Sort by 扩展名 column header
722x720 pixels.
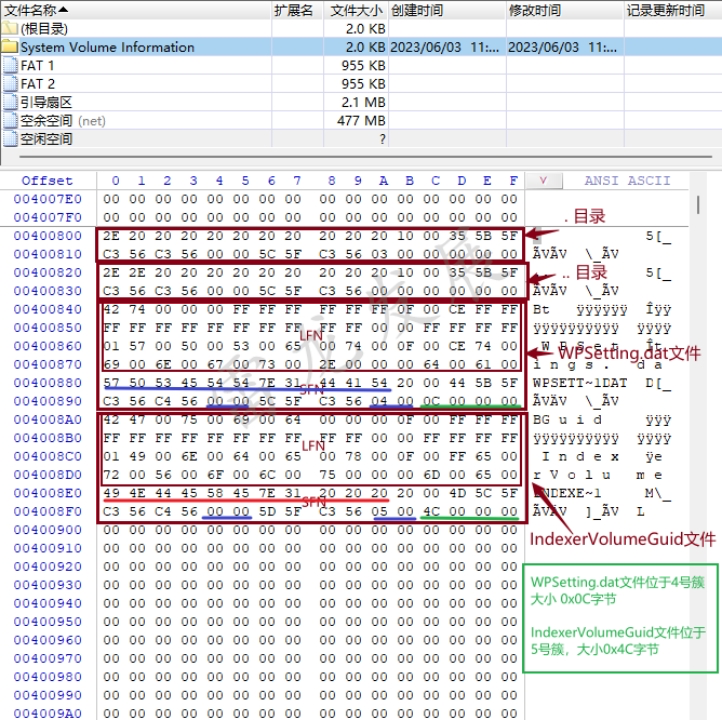pos(297,10)
